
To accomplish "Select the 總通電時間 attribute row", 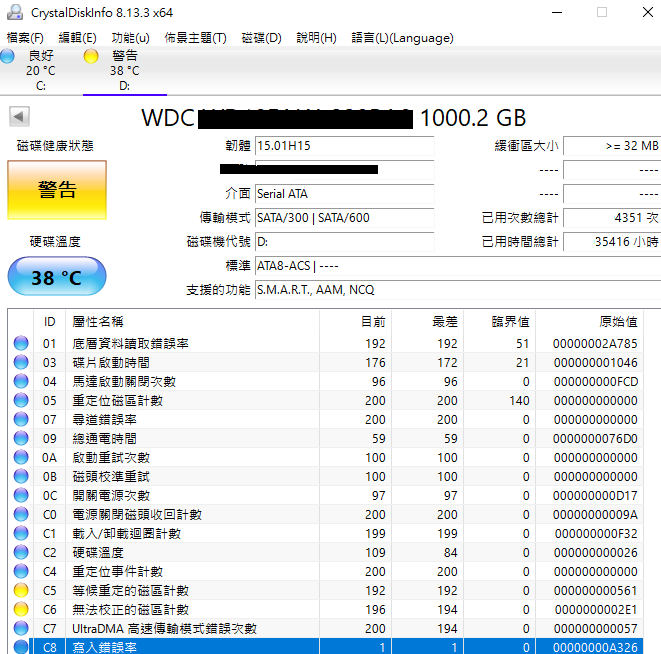I will click(325, 438).
